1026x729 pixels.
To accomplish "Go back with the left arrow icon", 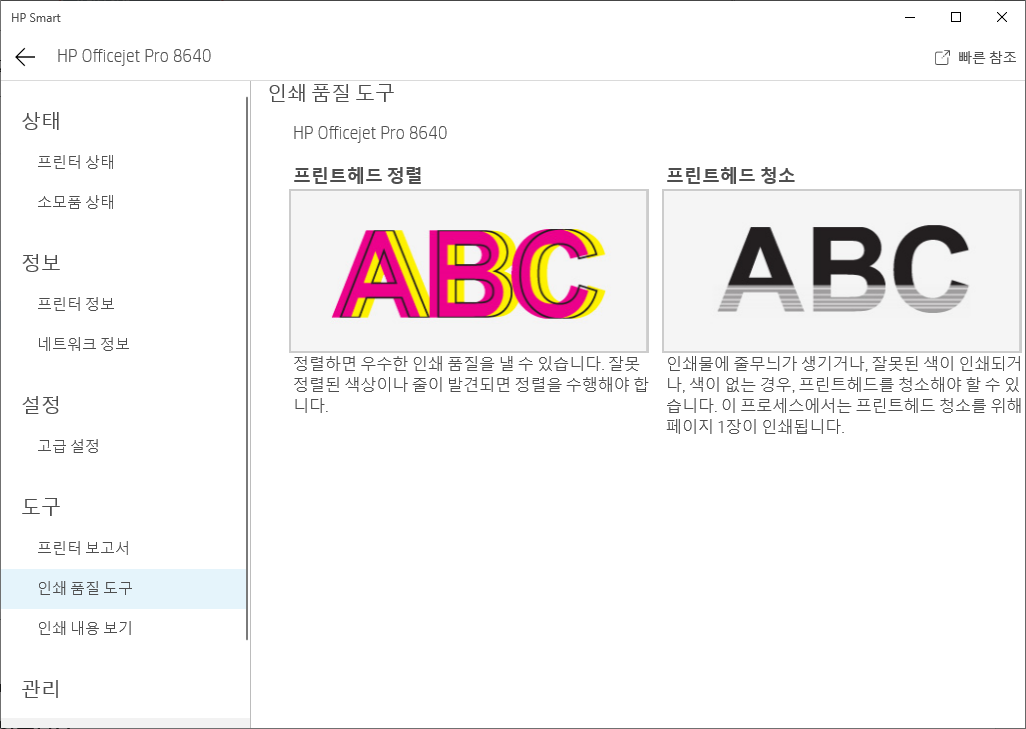I will 25,57.
